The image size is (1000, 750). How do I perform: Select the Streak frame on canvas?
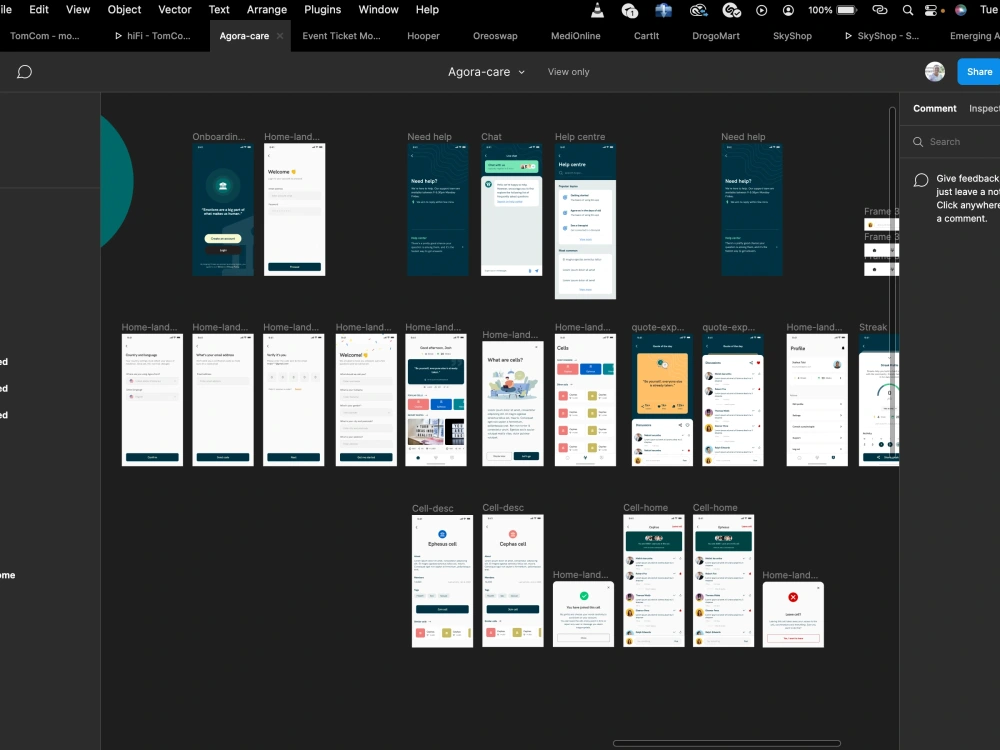(879, 400)
